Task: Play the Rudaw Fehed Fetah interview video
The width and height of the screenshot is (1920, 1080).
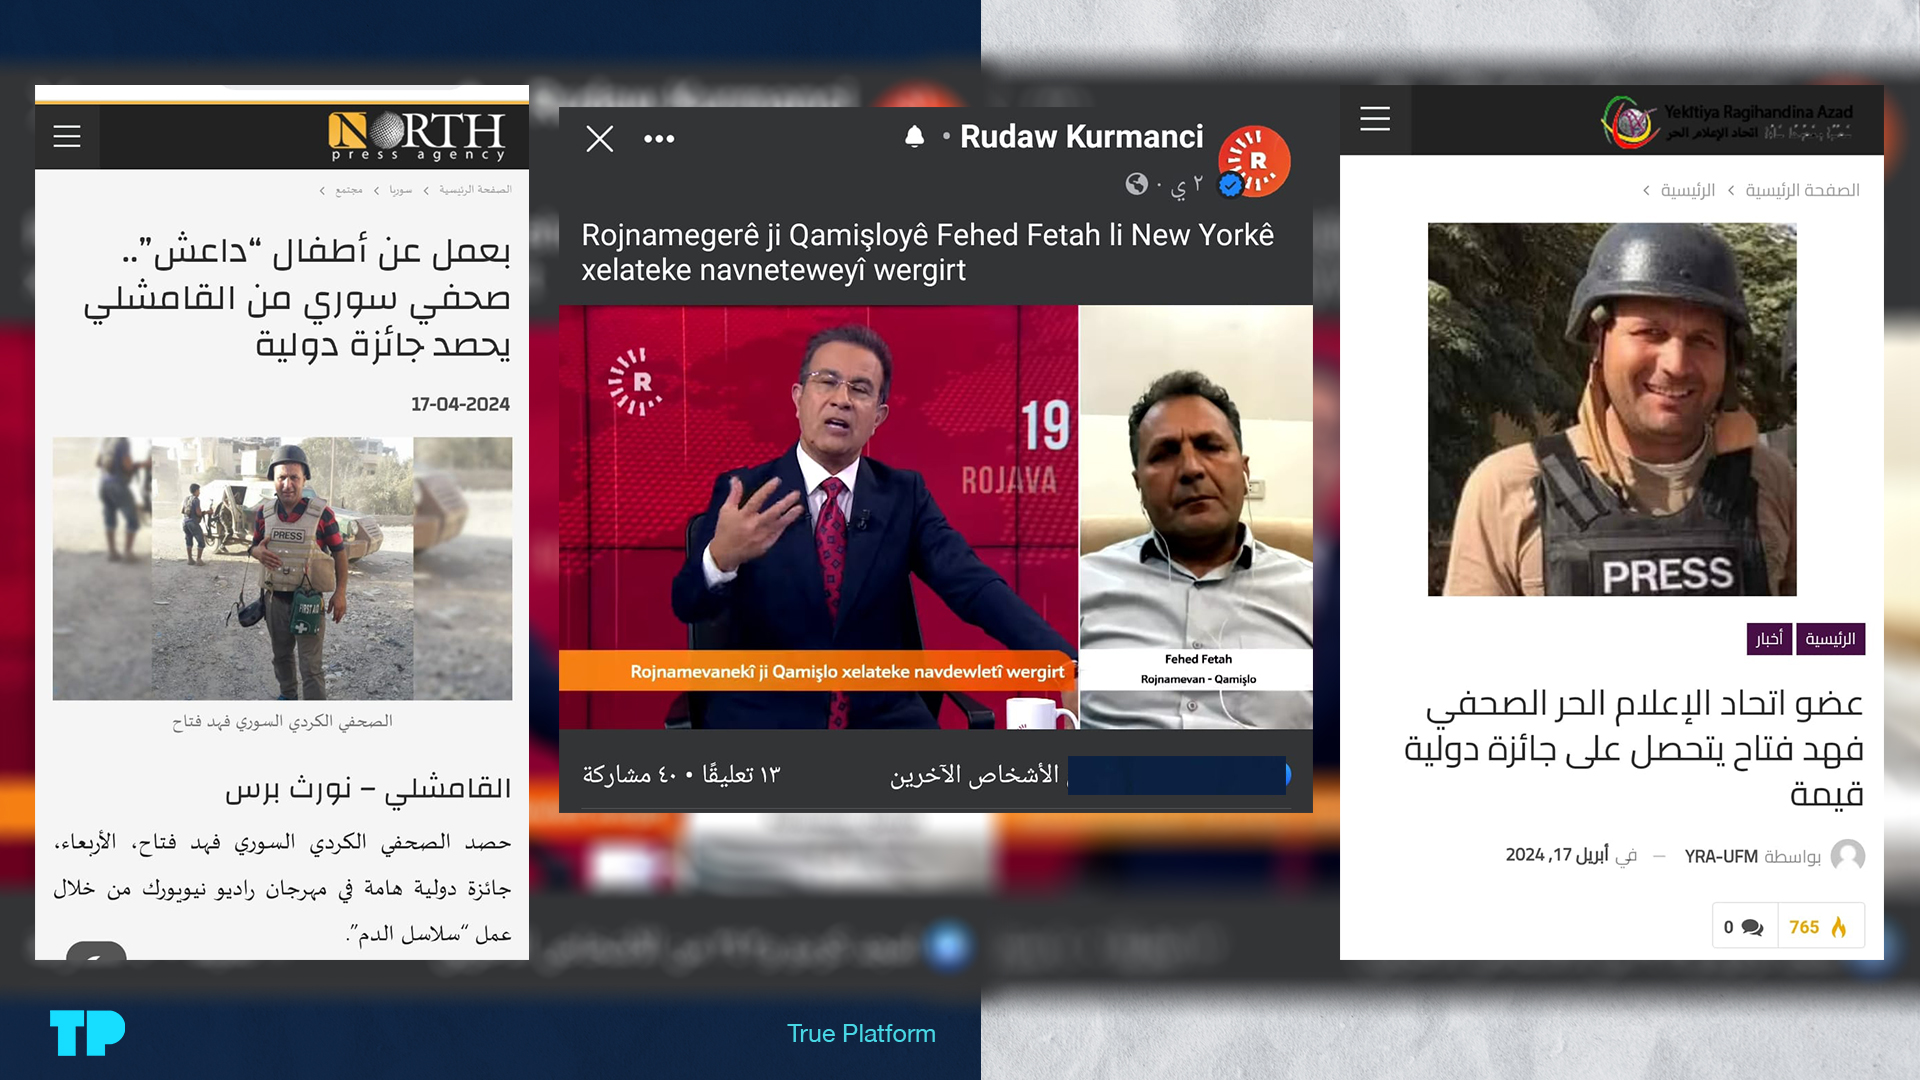Action: pyautogui.click(x=935, y=517)
